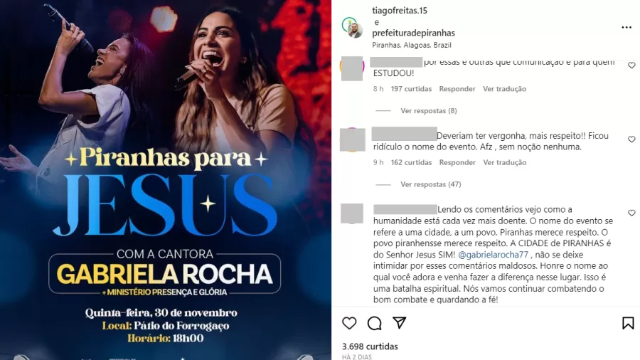Open the prefeituradepiranhas profile link
The width and height of the screenshot is (640, 360).
[x=413, y=33]
